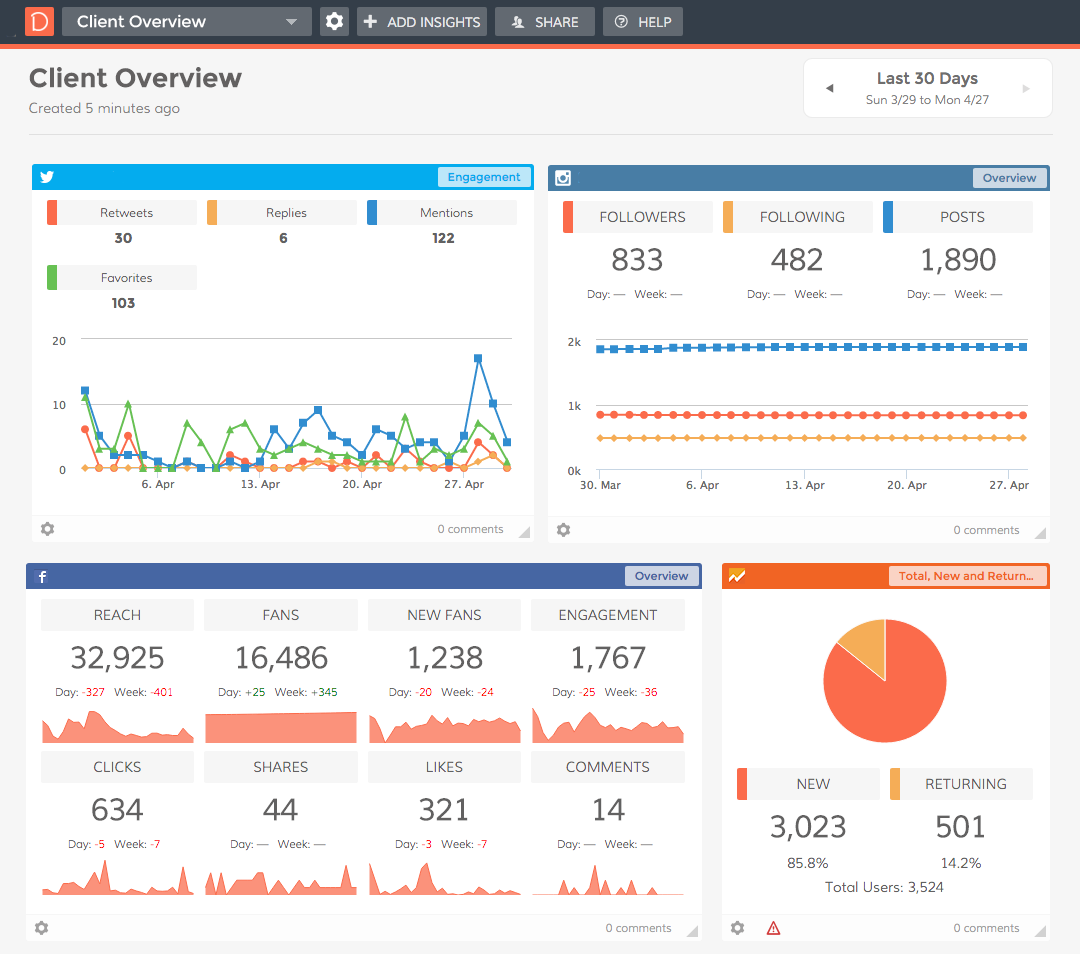Switch the Twitter widget to Engagement view
Image resolution: width=1080 pixels, height=954 pixels.
click(x=484, y=176)
